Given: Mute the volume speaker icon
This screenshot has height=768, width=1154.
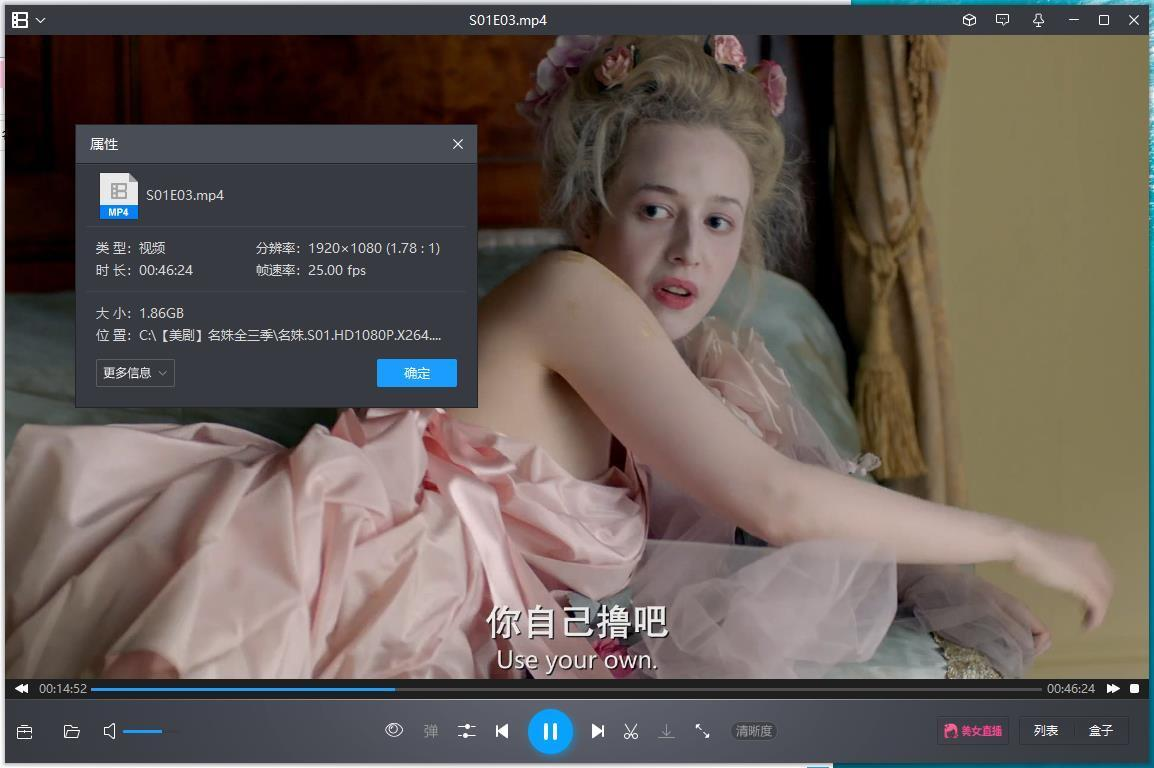Looking at the screenshot, I should pos(108,731).
